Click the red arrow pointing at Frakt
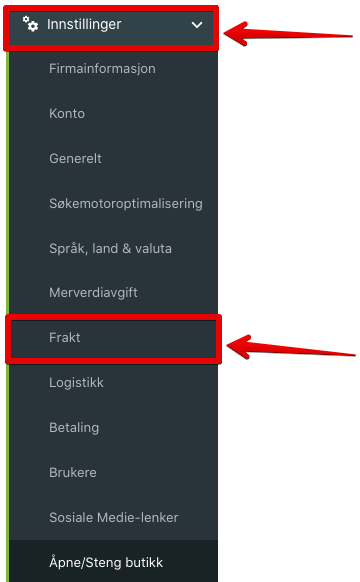360x582 pixels. click(x=291, y=347)
